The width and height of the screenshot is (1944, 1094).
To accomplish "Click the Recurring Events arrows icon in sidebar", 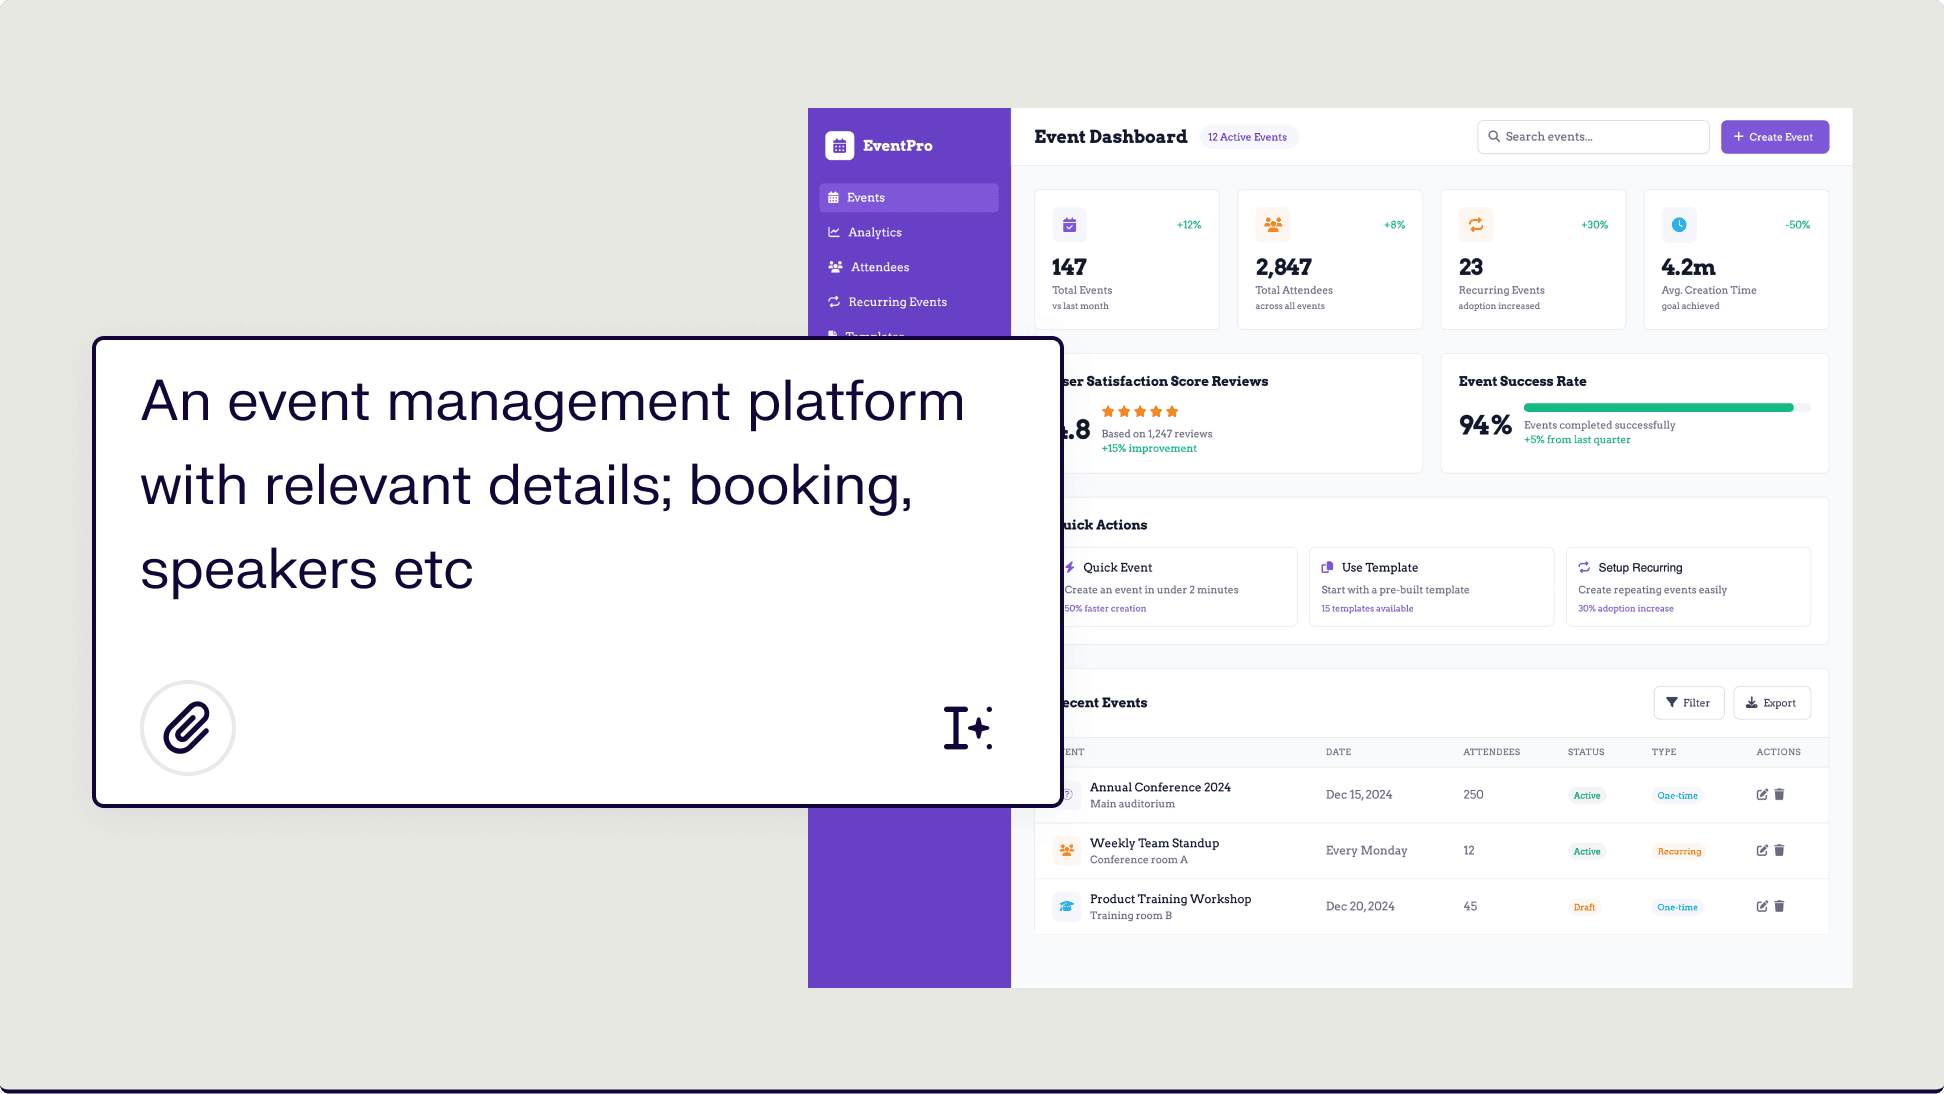I will [x=835, y=301].
